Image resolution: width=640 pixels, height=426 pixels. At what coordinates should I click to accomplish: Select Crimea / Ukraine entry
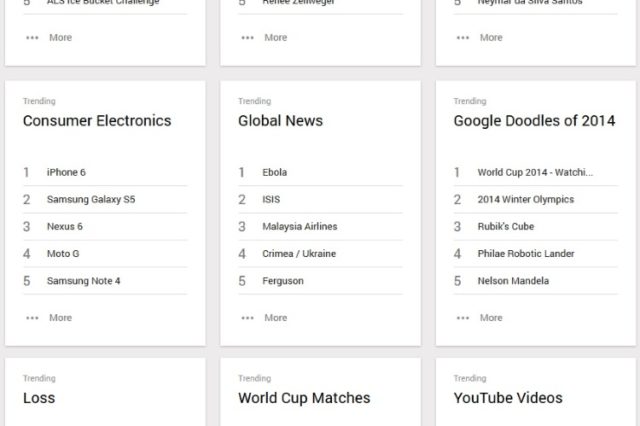point(299,253)
